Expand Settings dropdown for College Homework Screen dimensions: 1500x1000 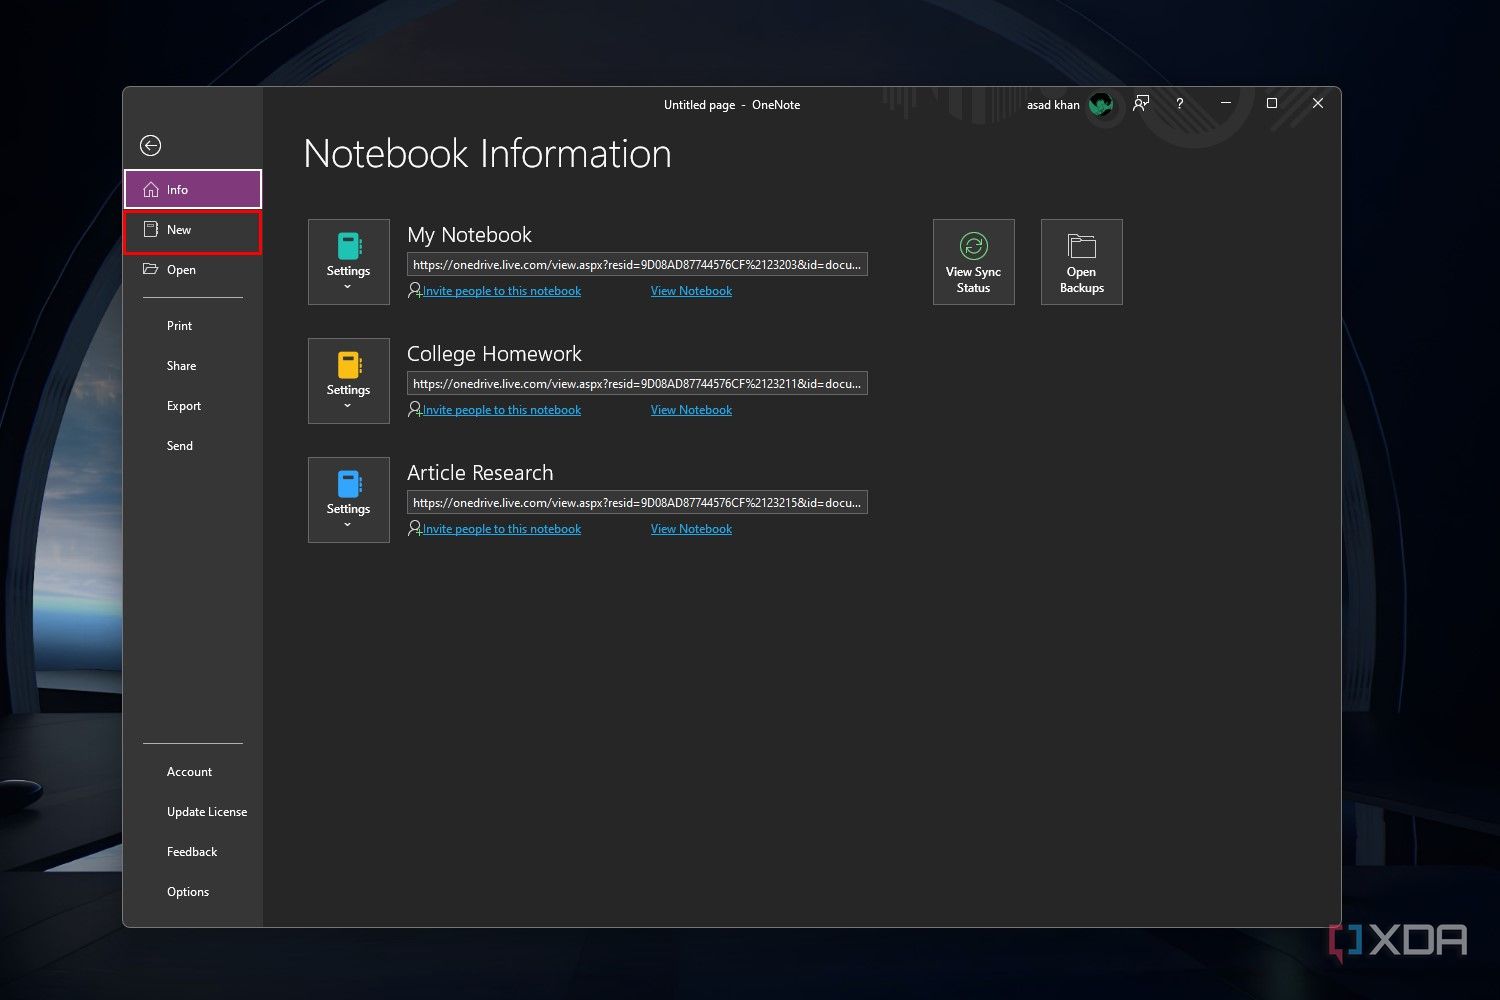tap(349, 381)
